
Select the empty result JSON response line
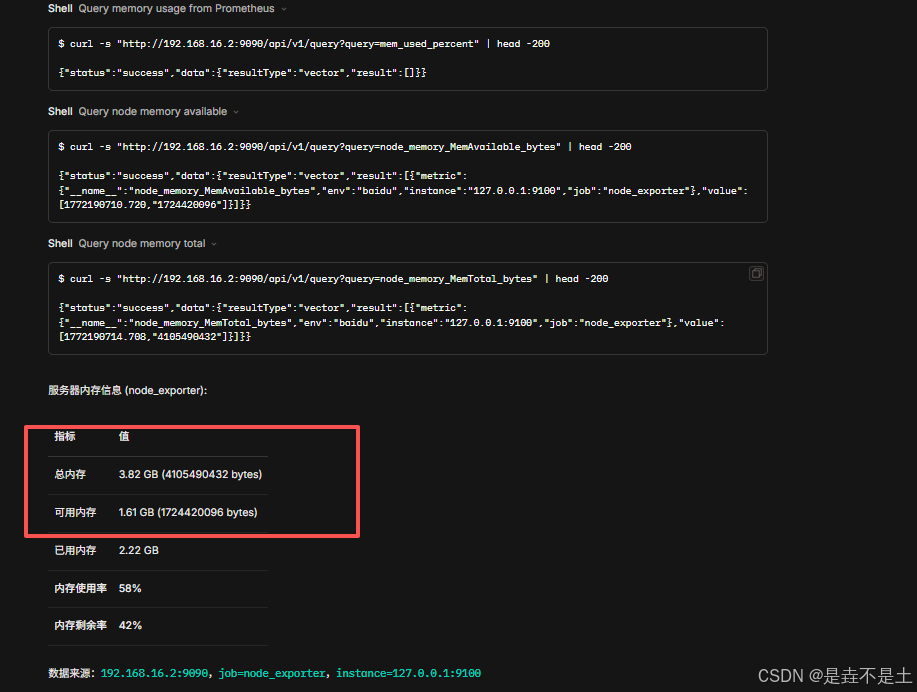click(242, 73)
